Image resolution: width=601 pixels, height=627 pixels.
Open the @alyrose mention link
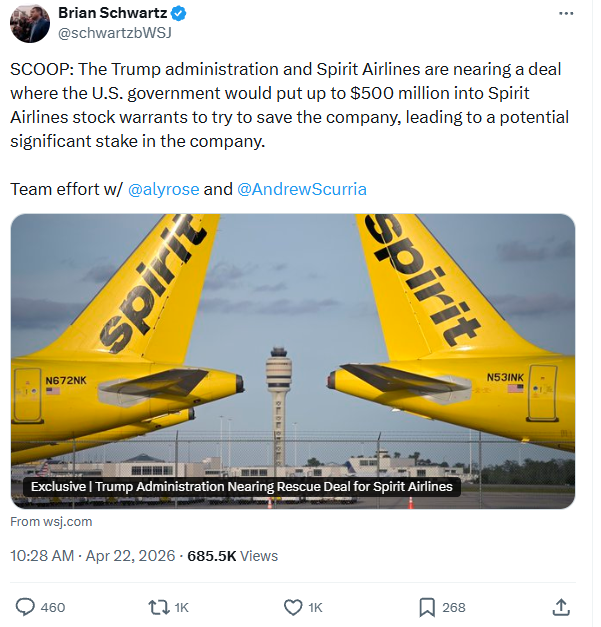tap(164, 189)
